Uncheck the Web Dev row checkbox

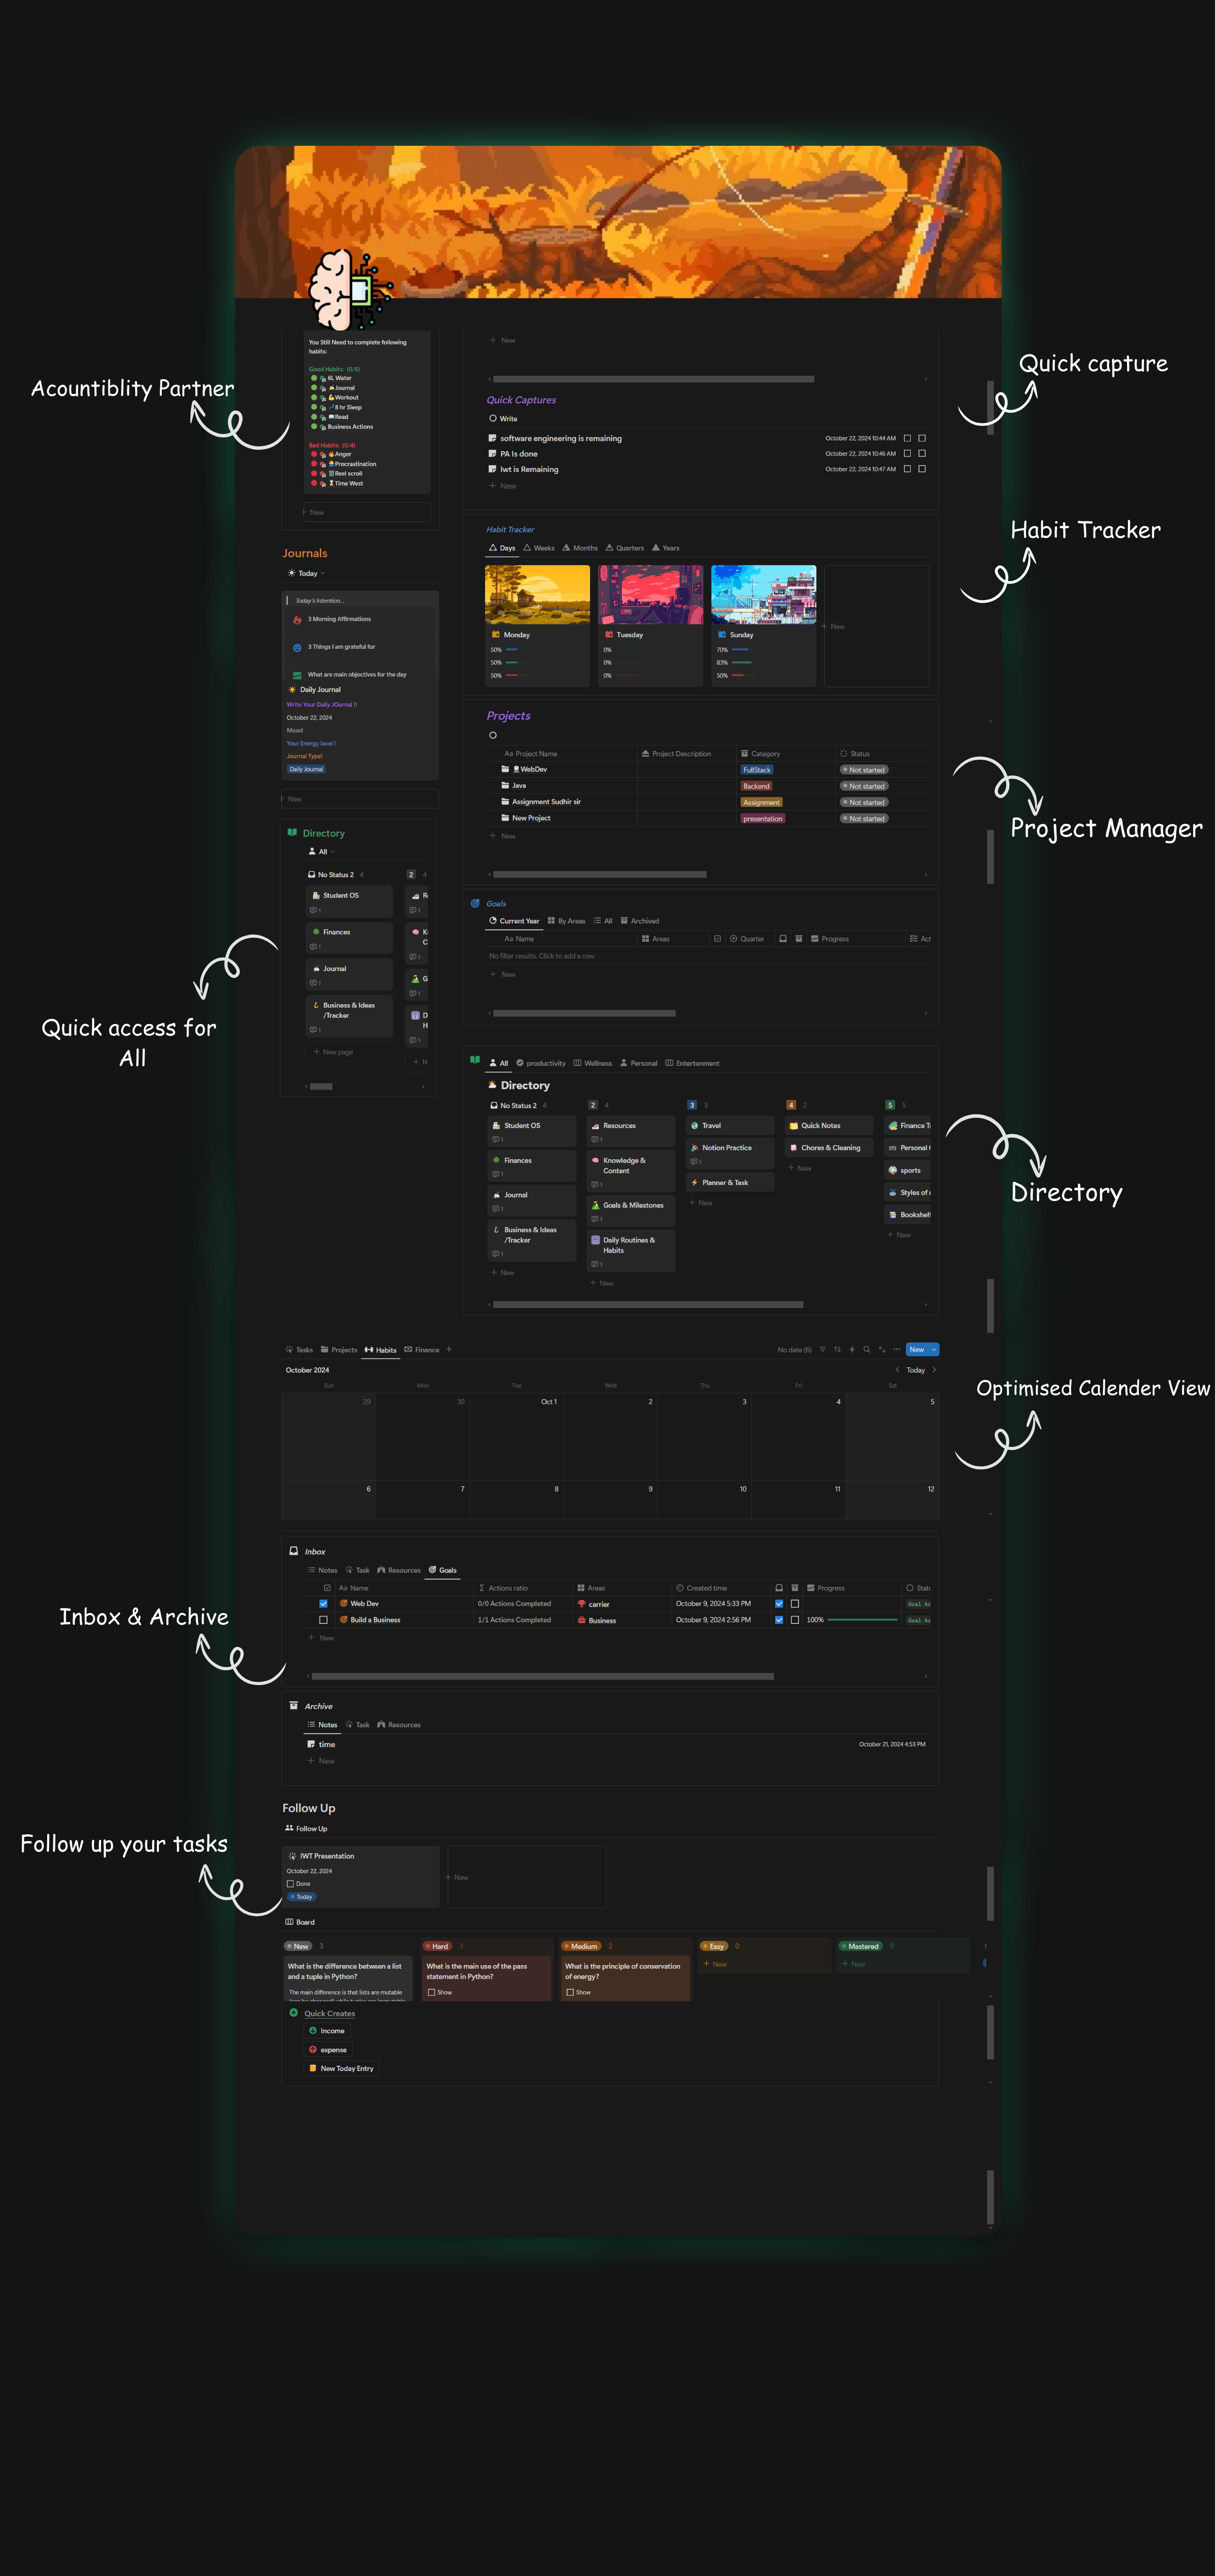click(323, 1604)
